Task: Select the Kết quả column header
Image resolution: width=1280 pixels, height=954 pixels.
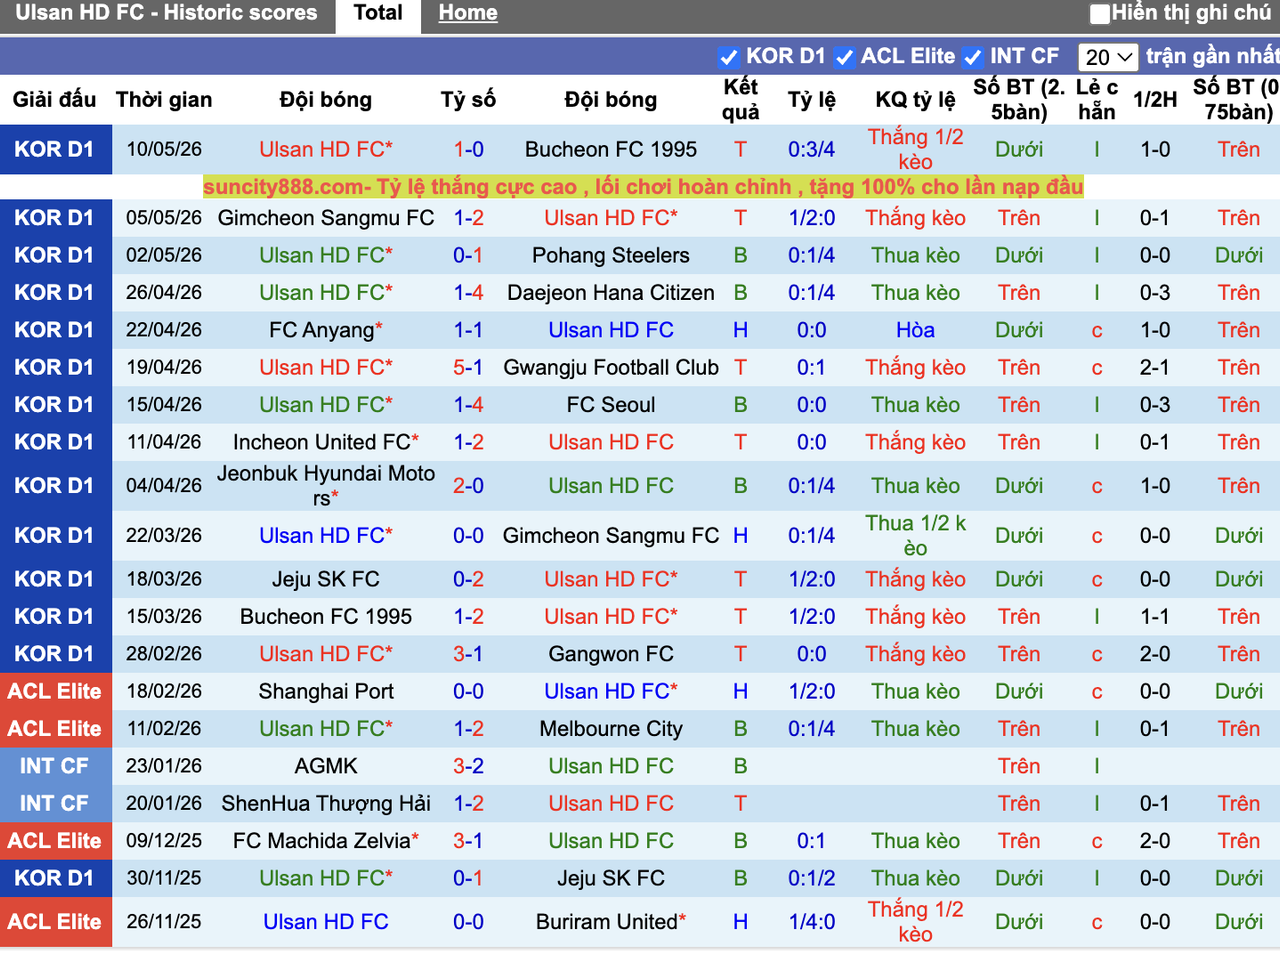Action: point(741,100)
